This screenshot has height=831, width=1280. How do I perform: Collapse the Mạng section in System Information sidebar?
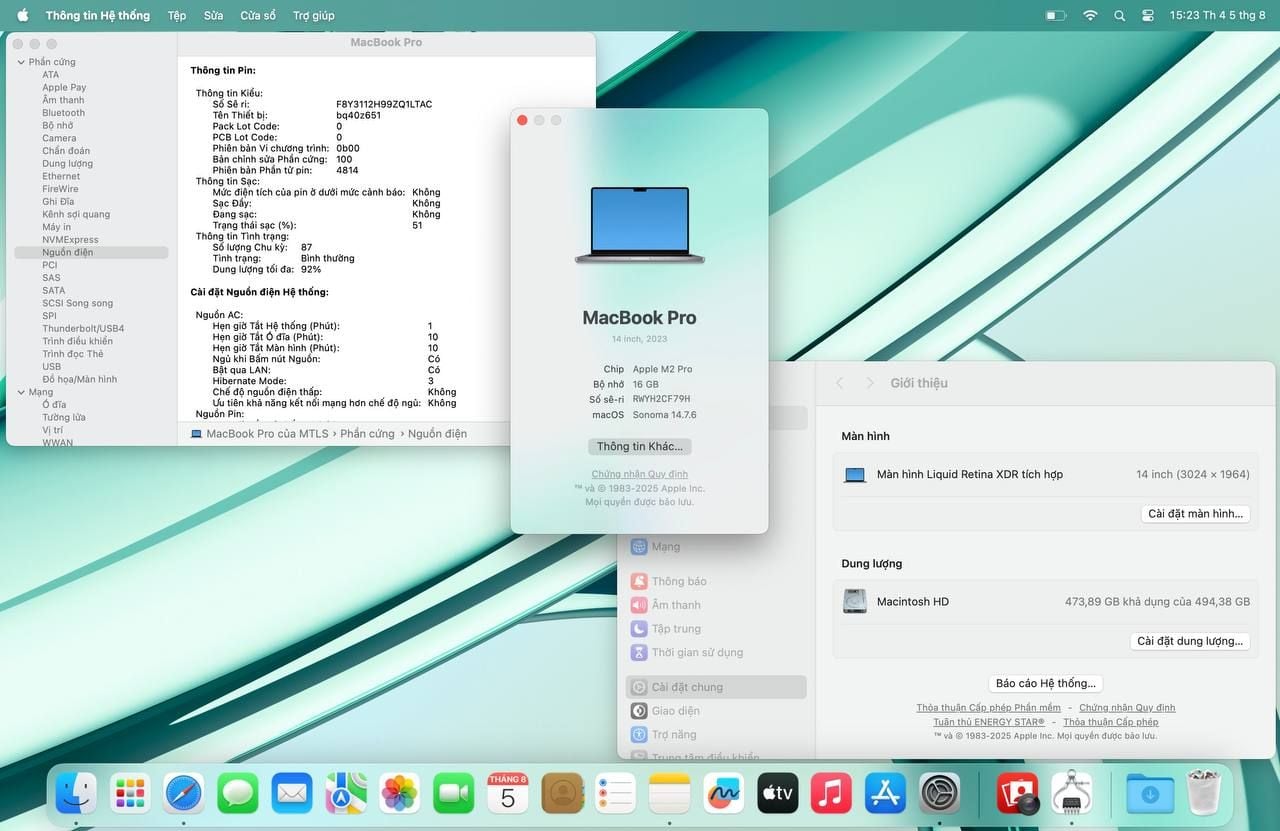point(20,392)
